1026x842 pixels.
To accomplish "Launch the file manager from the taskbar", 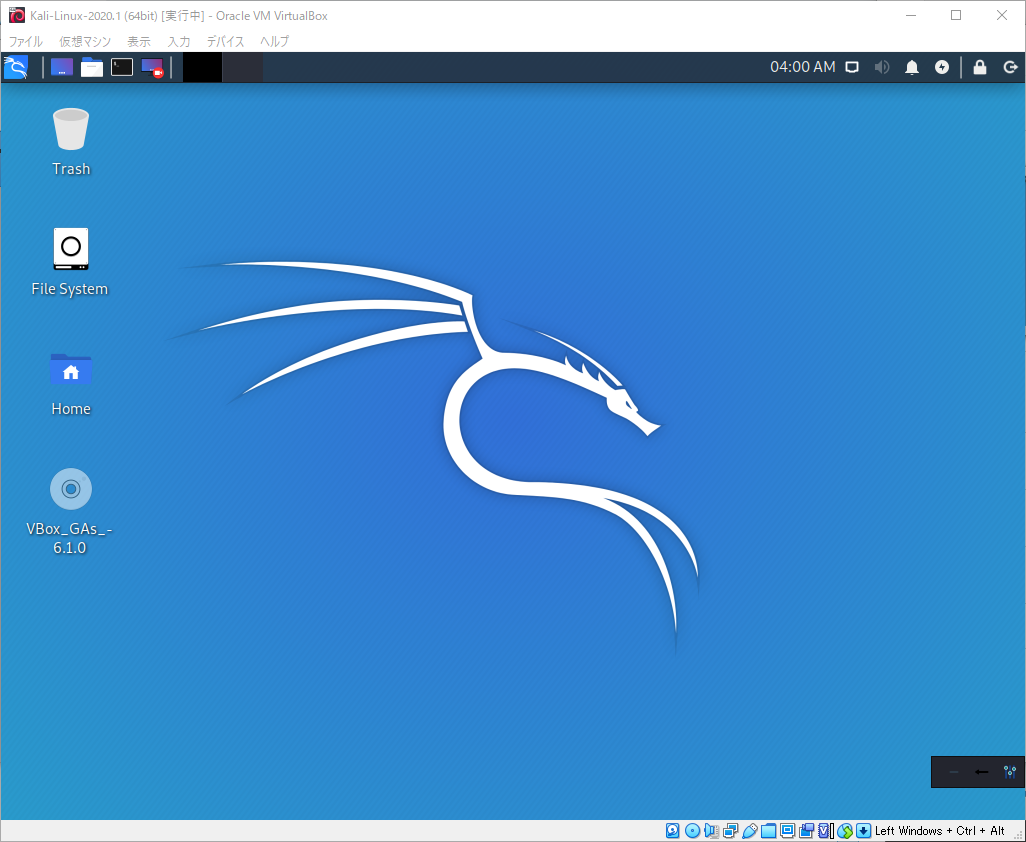I will 91,67.
